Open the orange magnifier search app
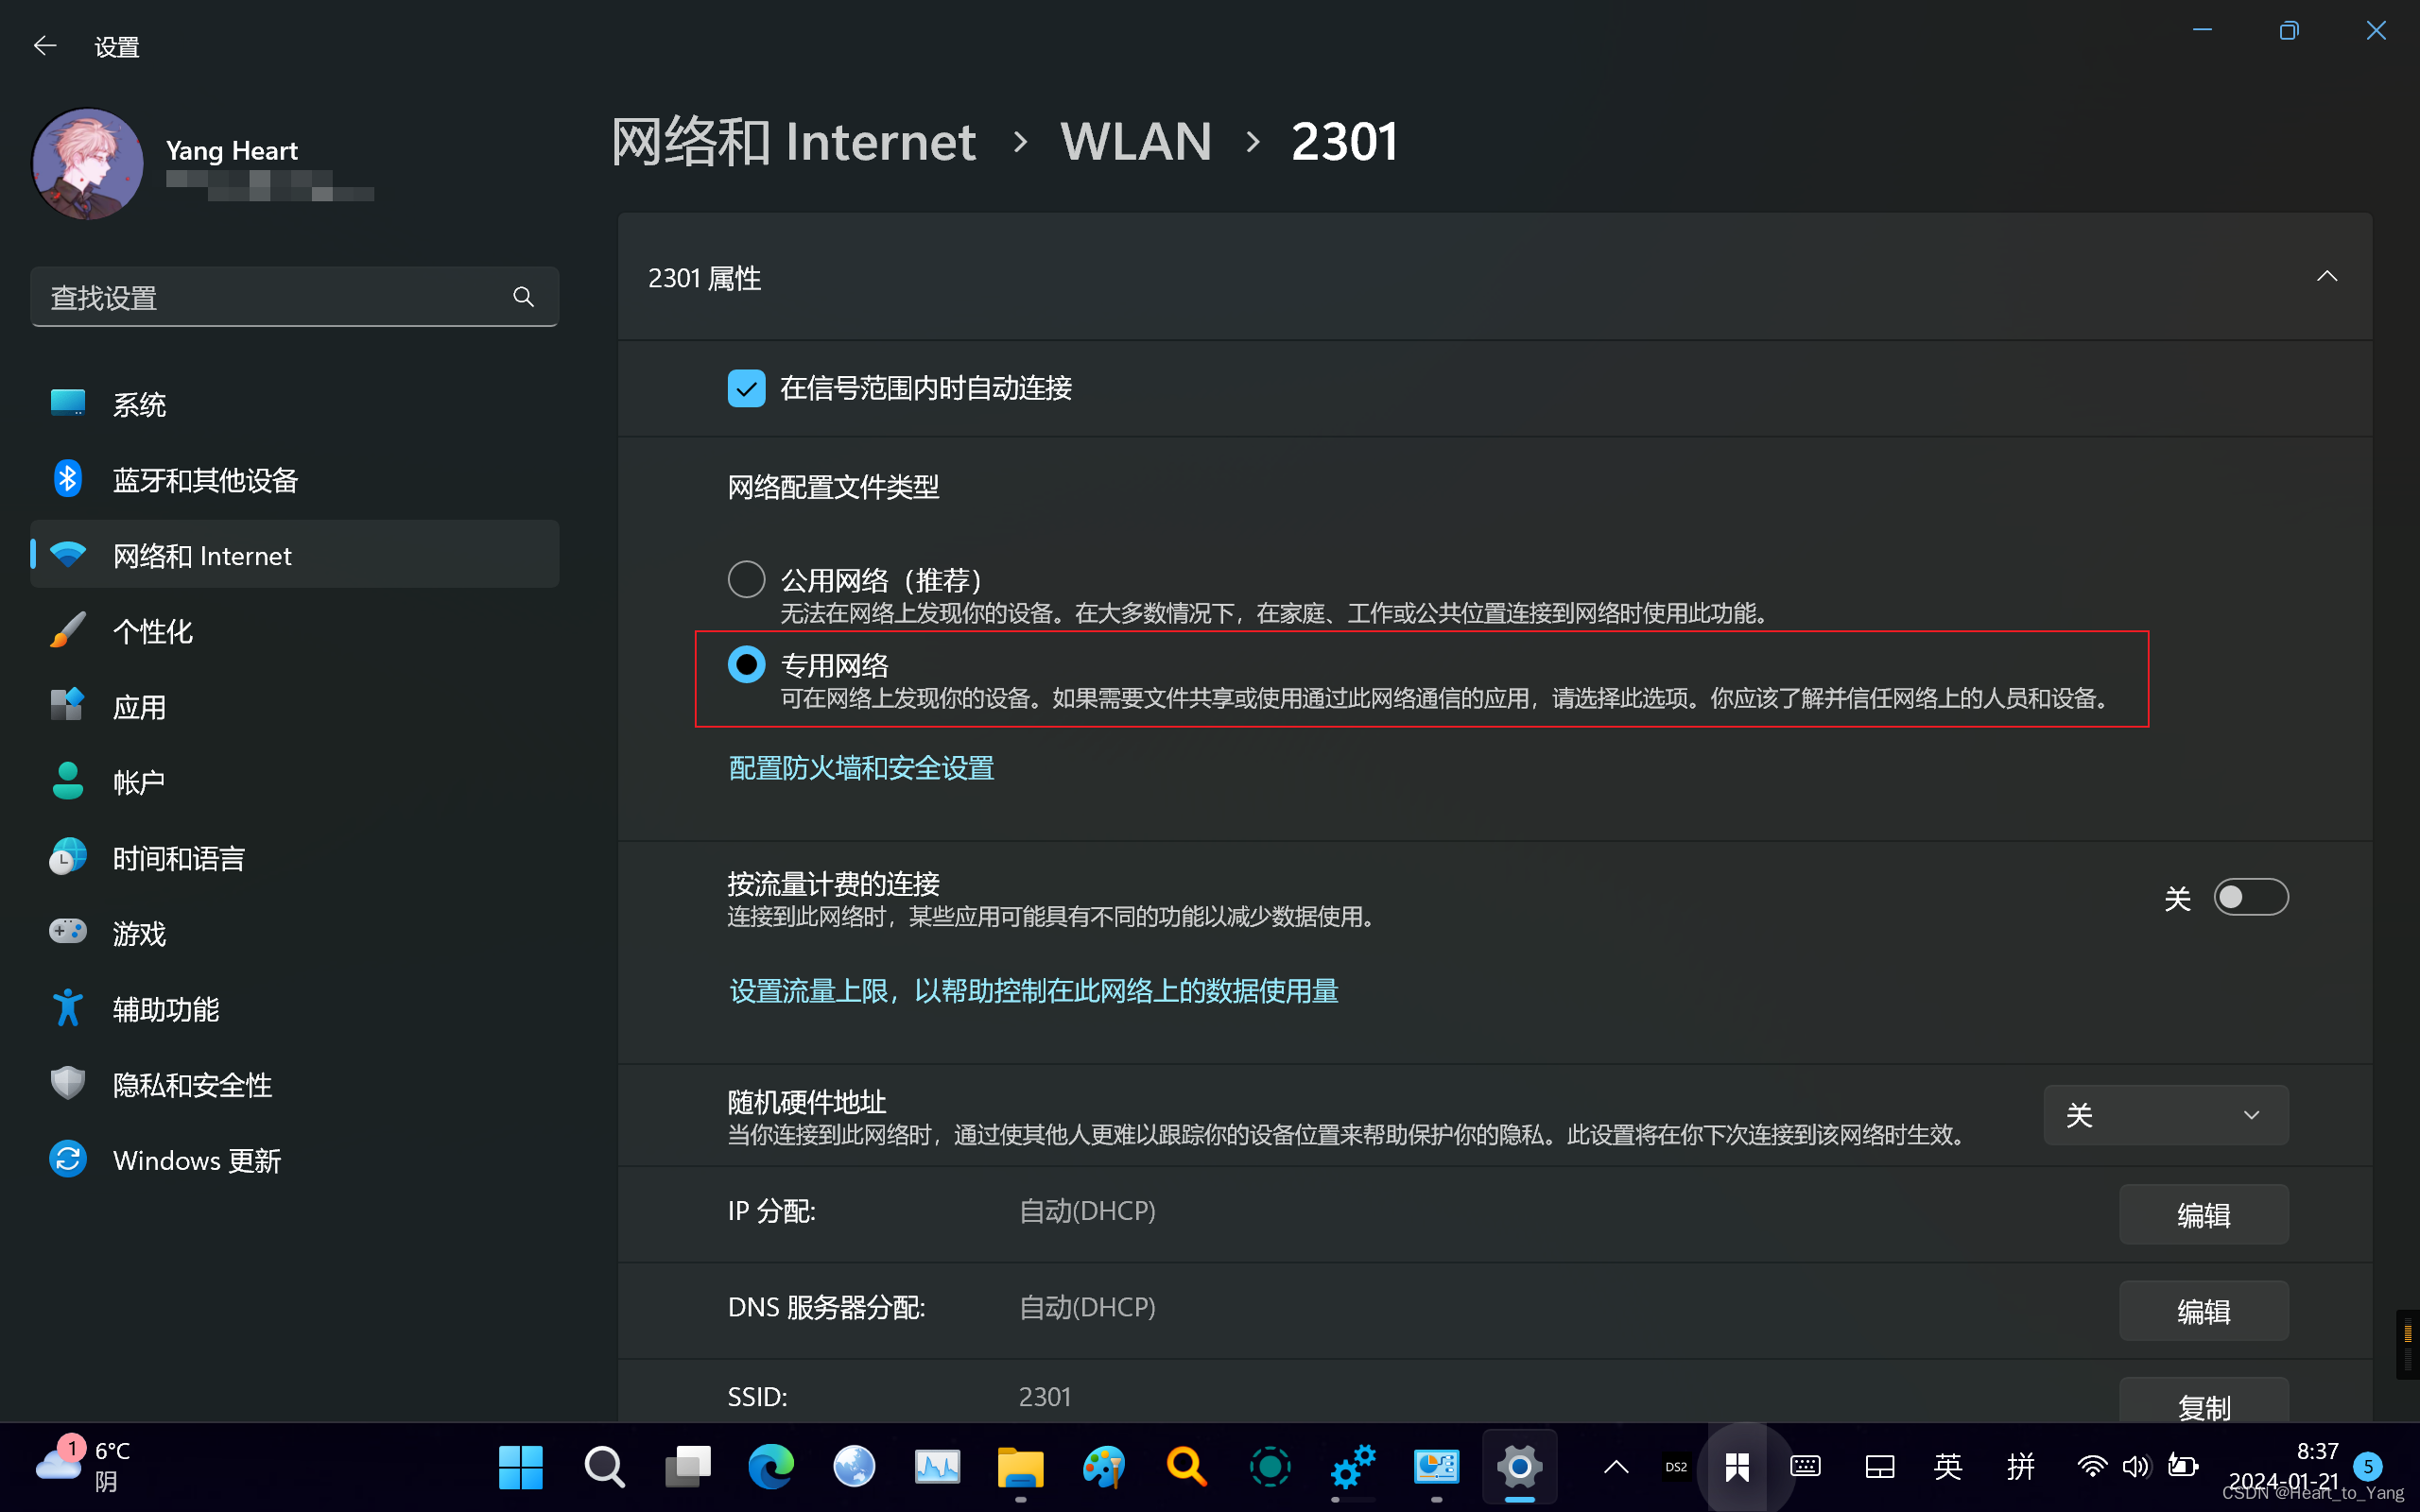Screen dimensions: 2420x1512 point(1186,1467)
